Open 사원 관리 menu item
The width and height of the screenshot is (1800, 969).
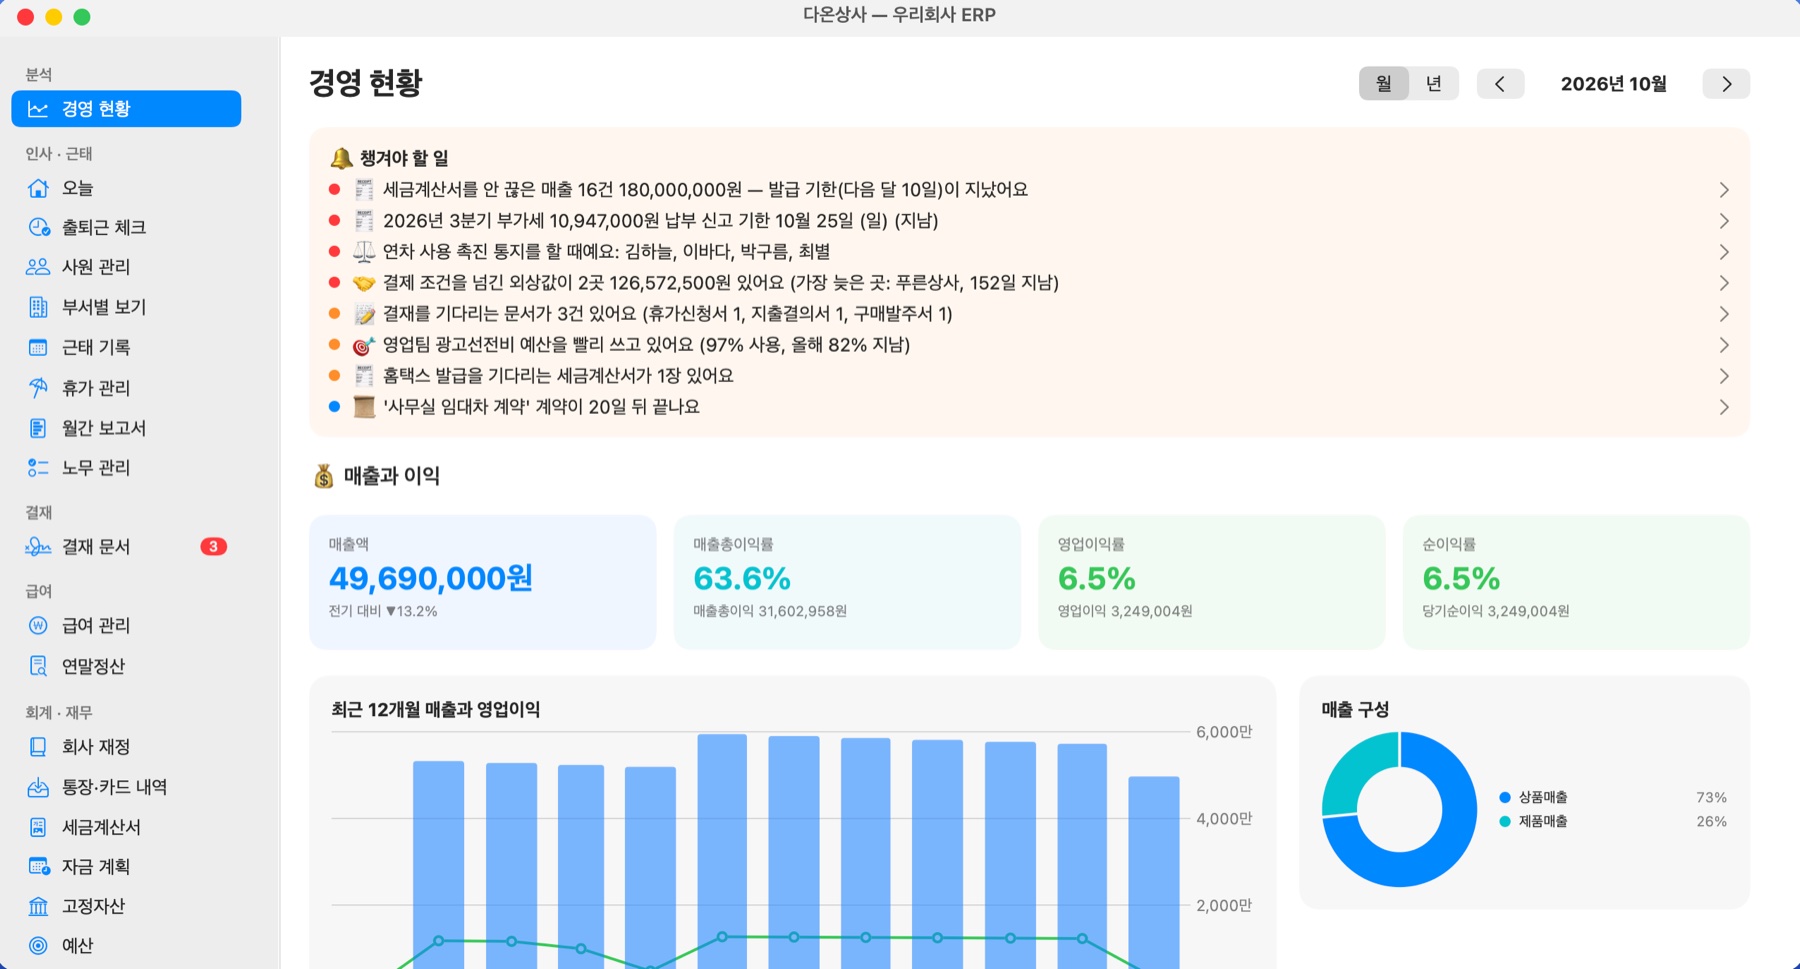[126, 267]
